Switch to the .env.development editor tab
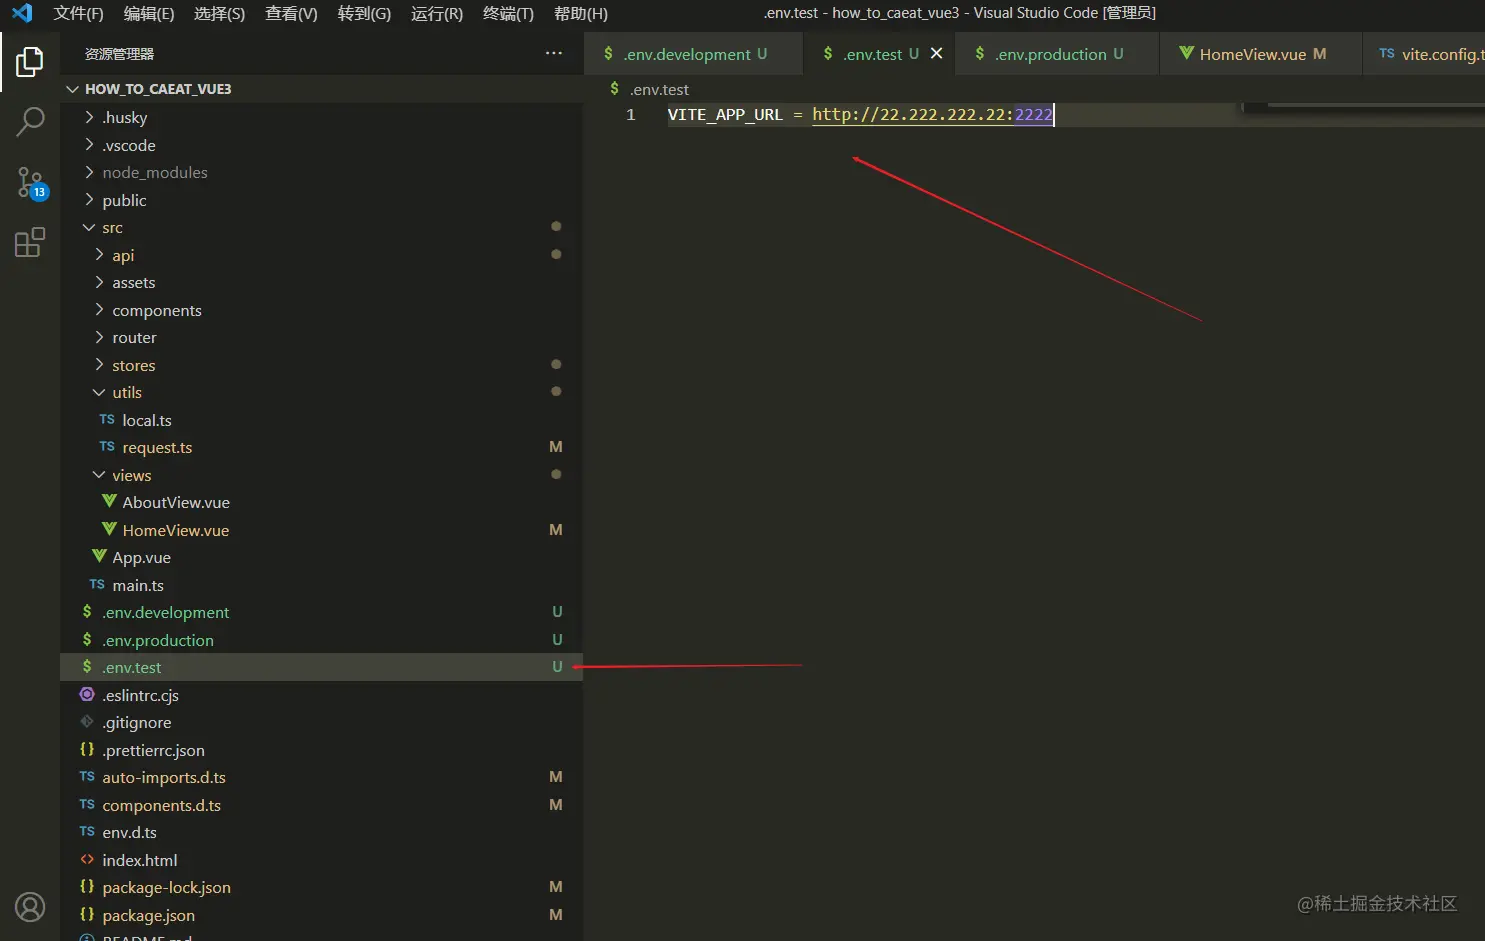This screenshot has height=941, width=1485. pyautogui.click(x=693, y=54)
